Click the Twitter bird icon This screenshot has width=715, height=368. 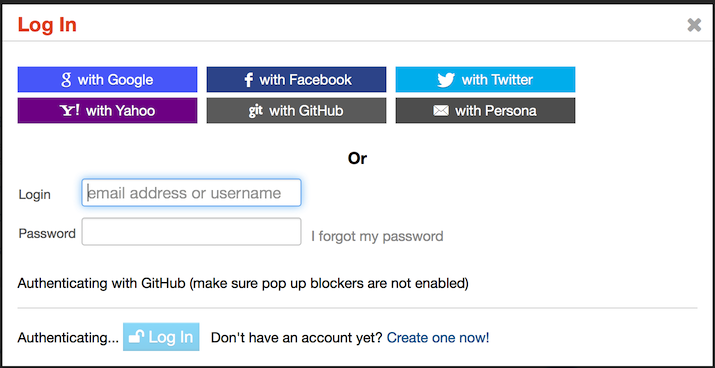(x=446, y=80)
